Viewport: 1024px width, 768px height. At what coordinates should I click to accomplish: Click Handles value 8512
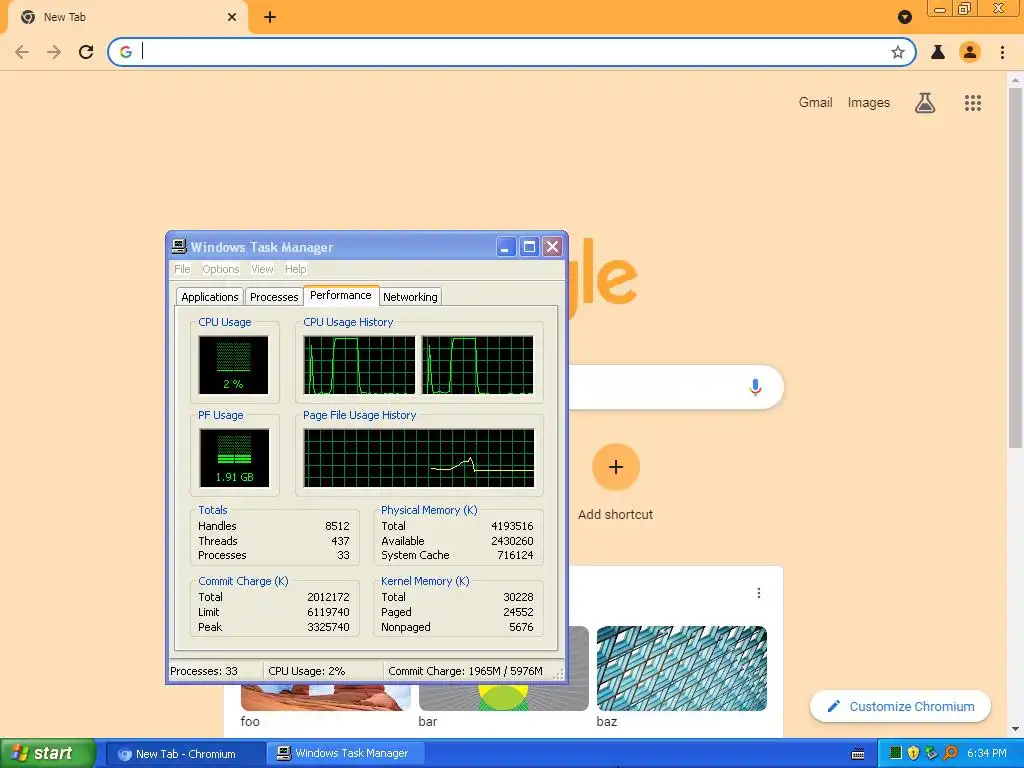(x=337, y=526)
